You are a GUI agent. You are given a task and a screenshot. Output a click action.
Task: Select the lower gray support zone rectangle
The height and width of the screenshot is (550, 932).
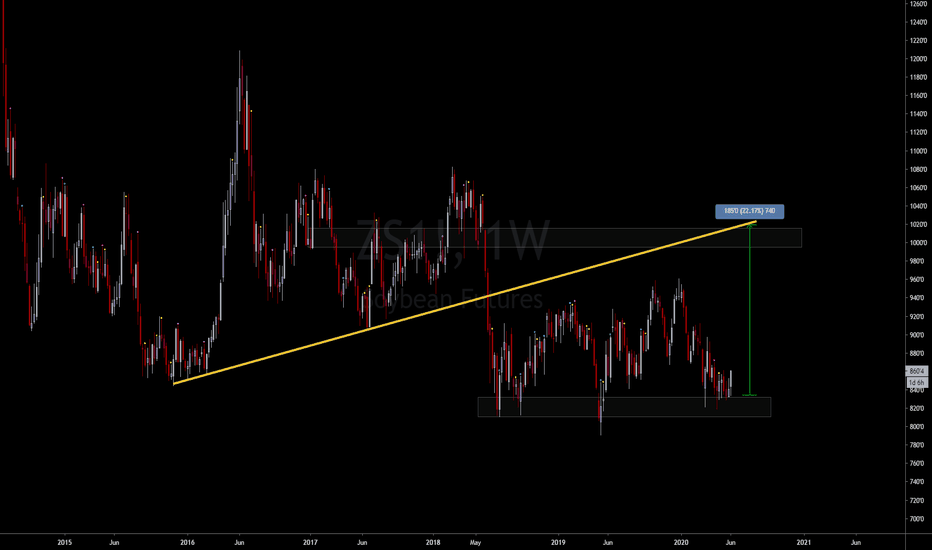pos(624,407)
